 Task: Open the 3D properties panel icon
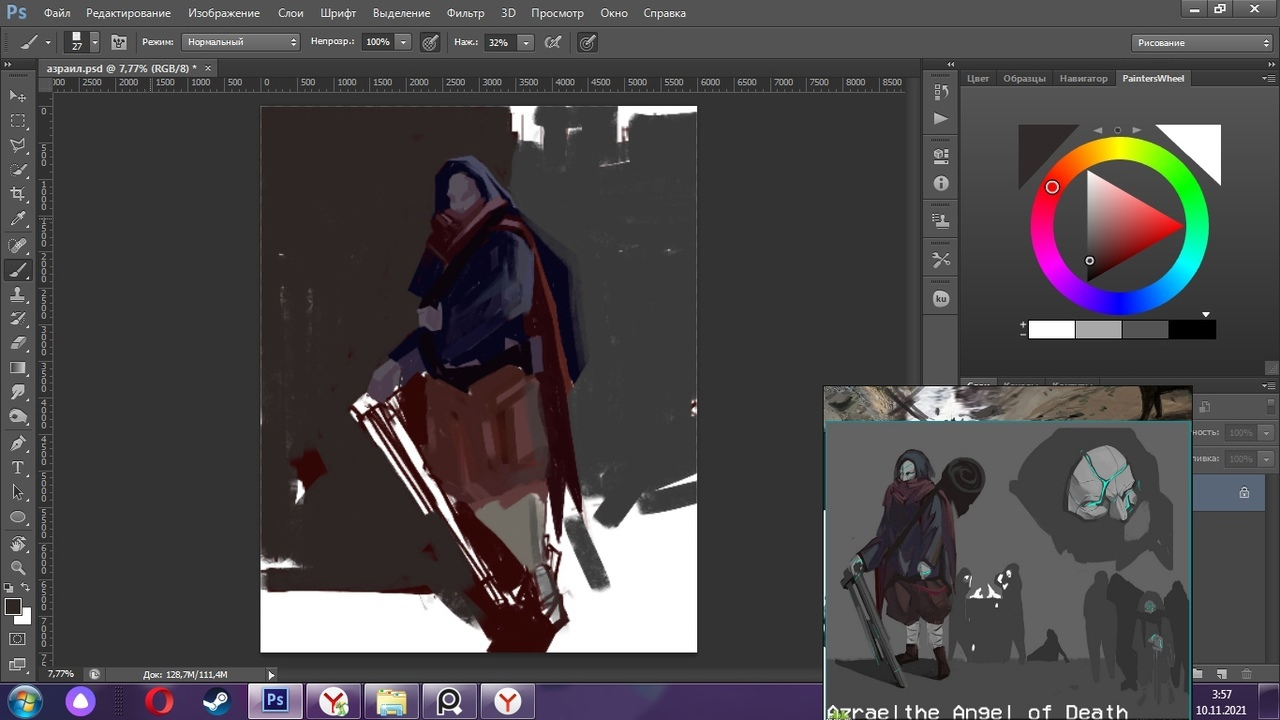941,156
